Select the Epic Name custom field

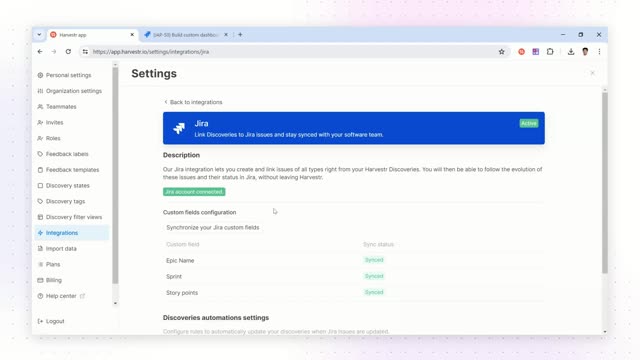(180, 260)
